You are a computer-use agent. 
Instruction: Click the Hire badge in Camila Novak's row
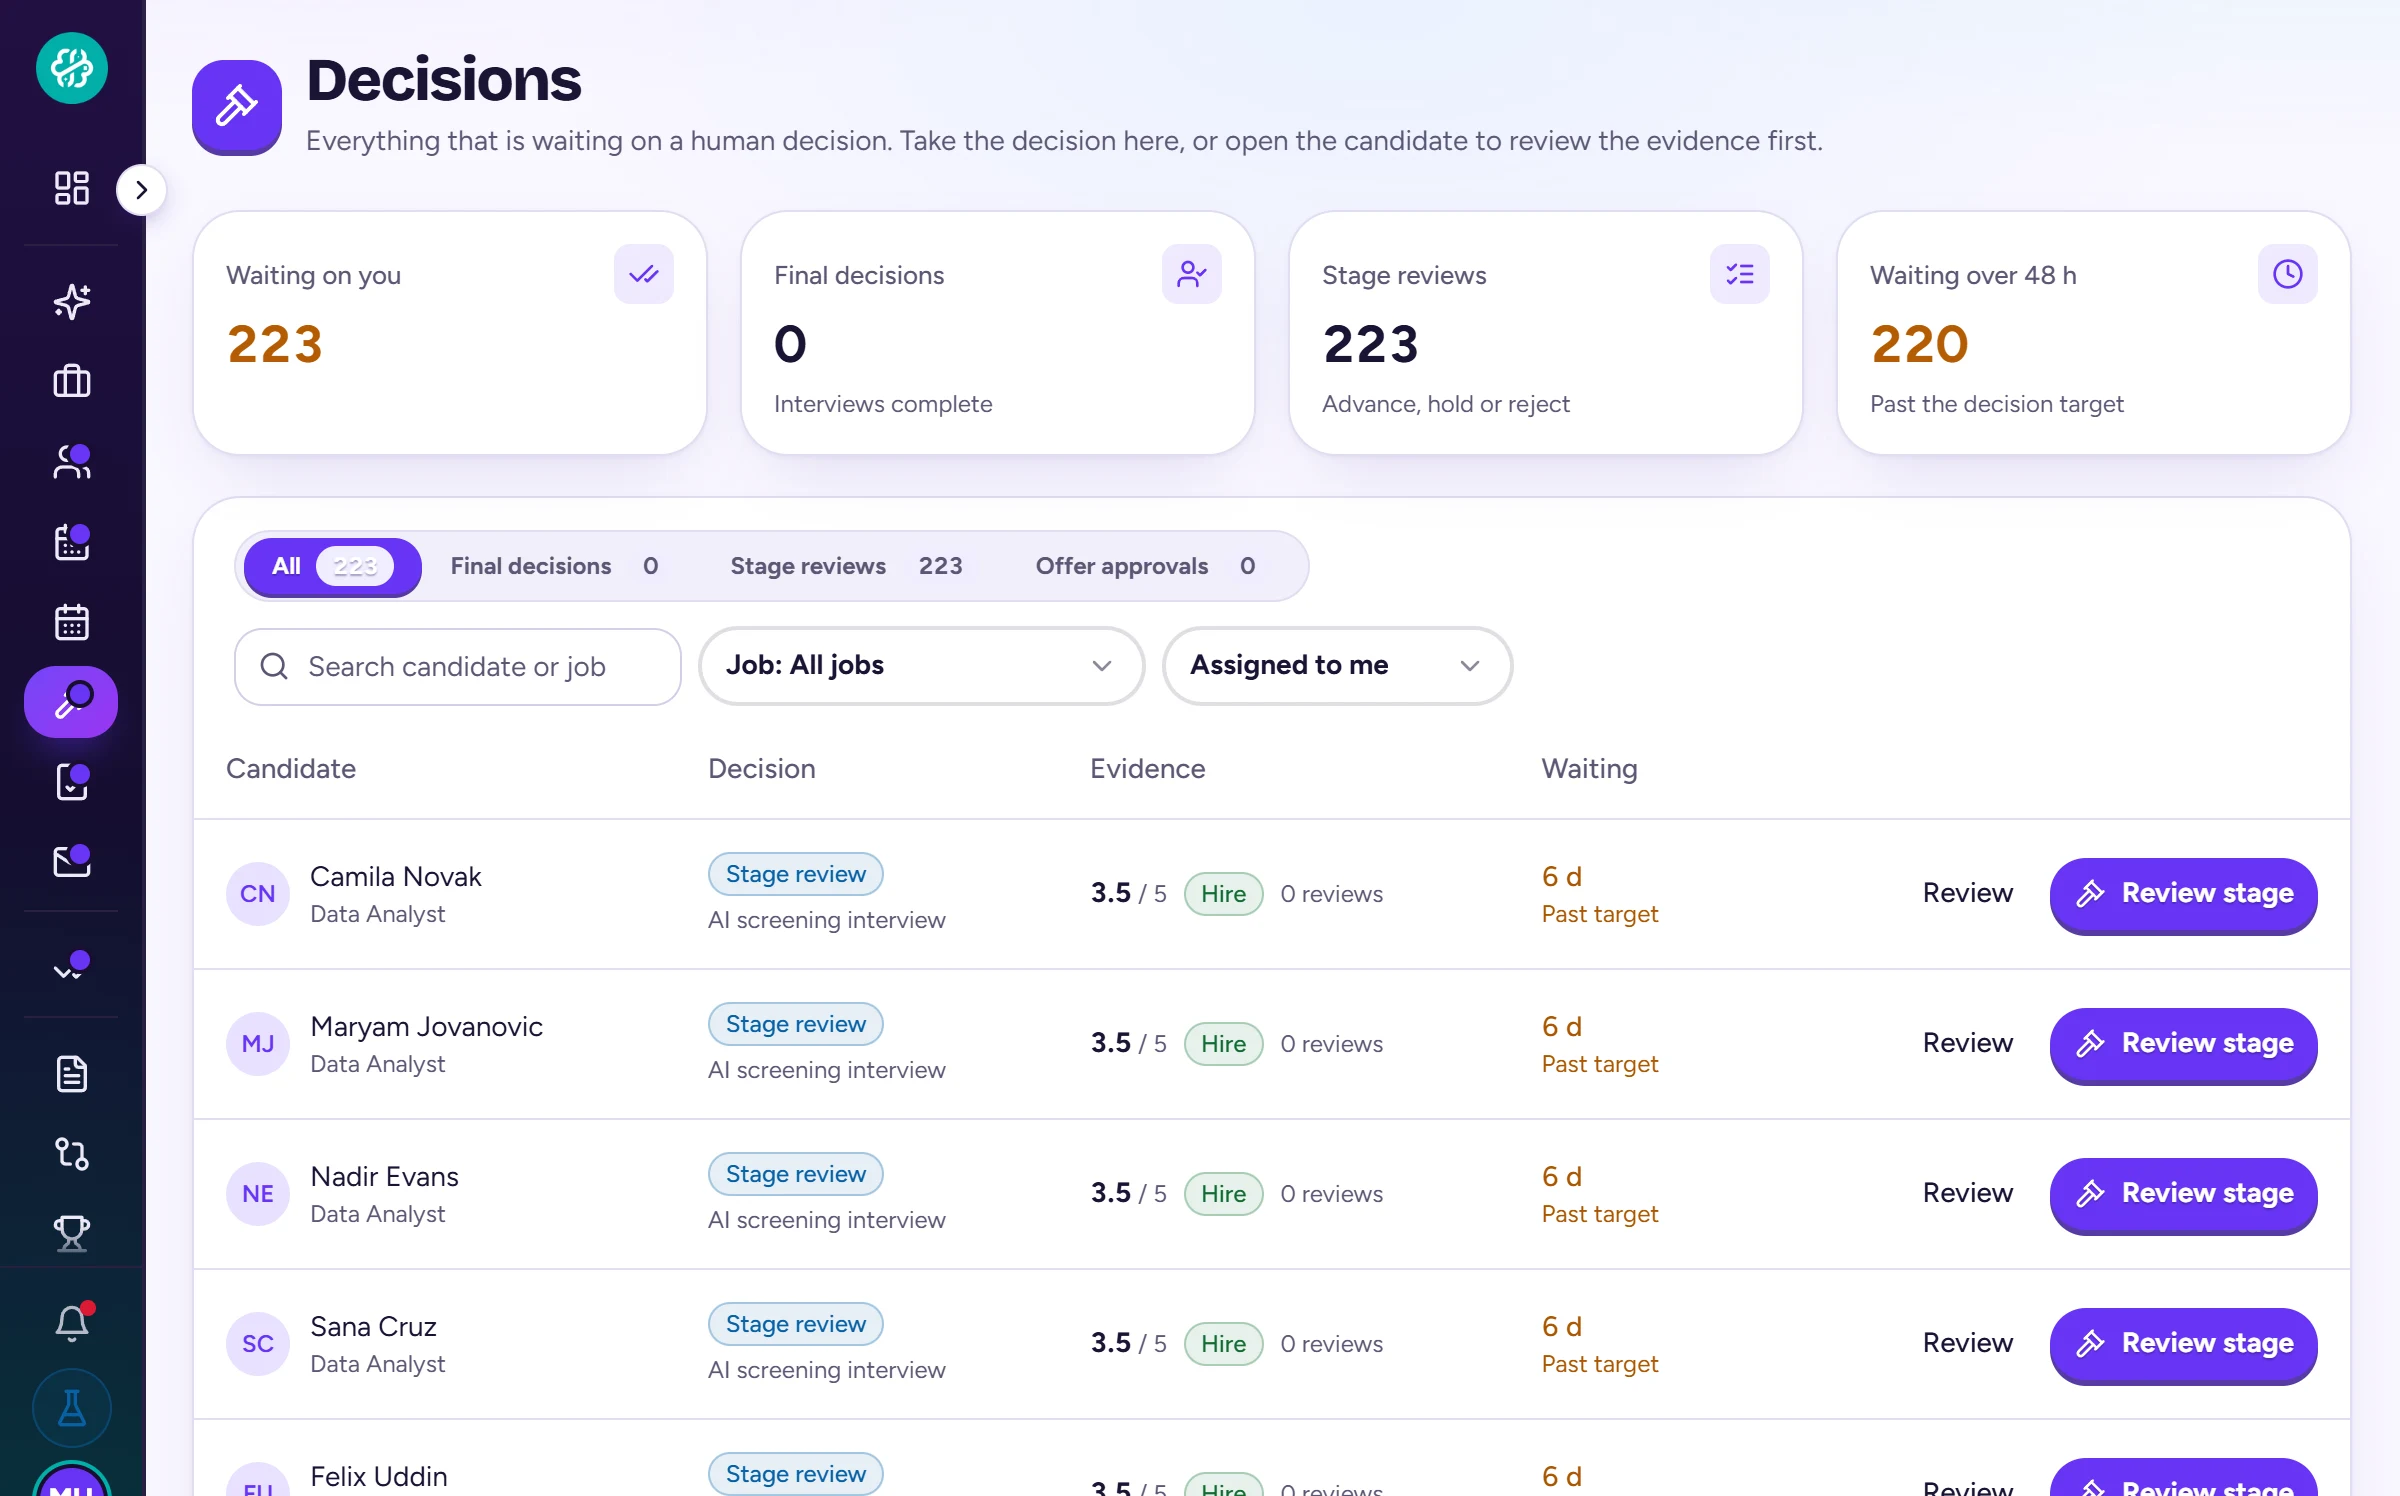(1223, 894)
